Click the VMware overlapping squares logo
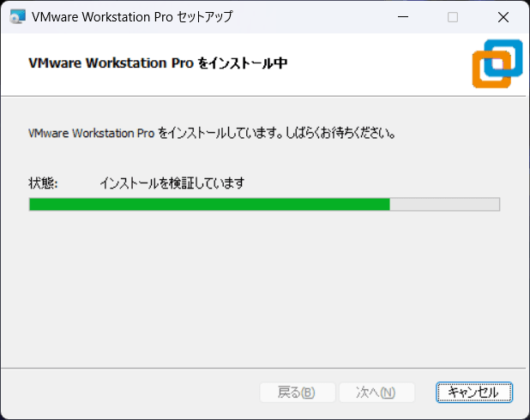Screen dimensions: 530x420 pos(498,64)
